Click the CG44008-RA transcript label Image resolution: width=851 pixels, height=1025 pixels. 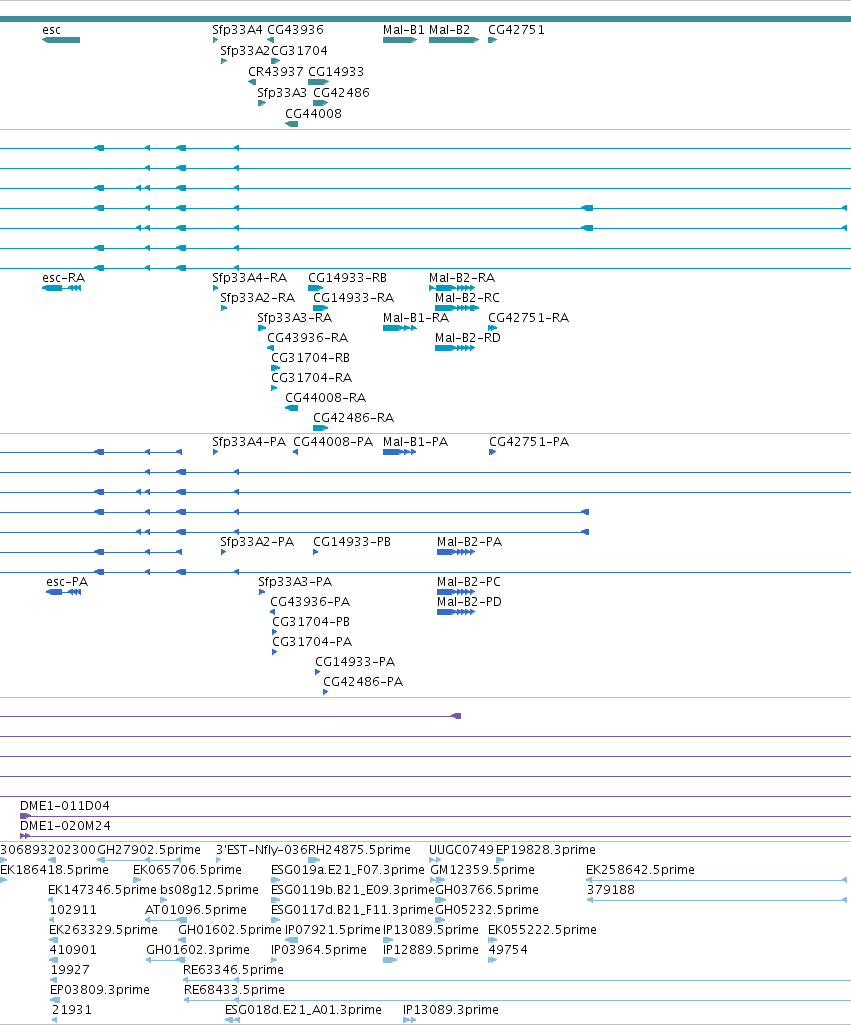tap(325, 397)
